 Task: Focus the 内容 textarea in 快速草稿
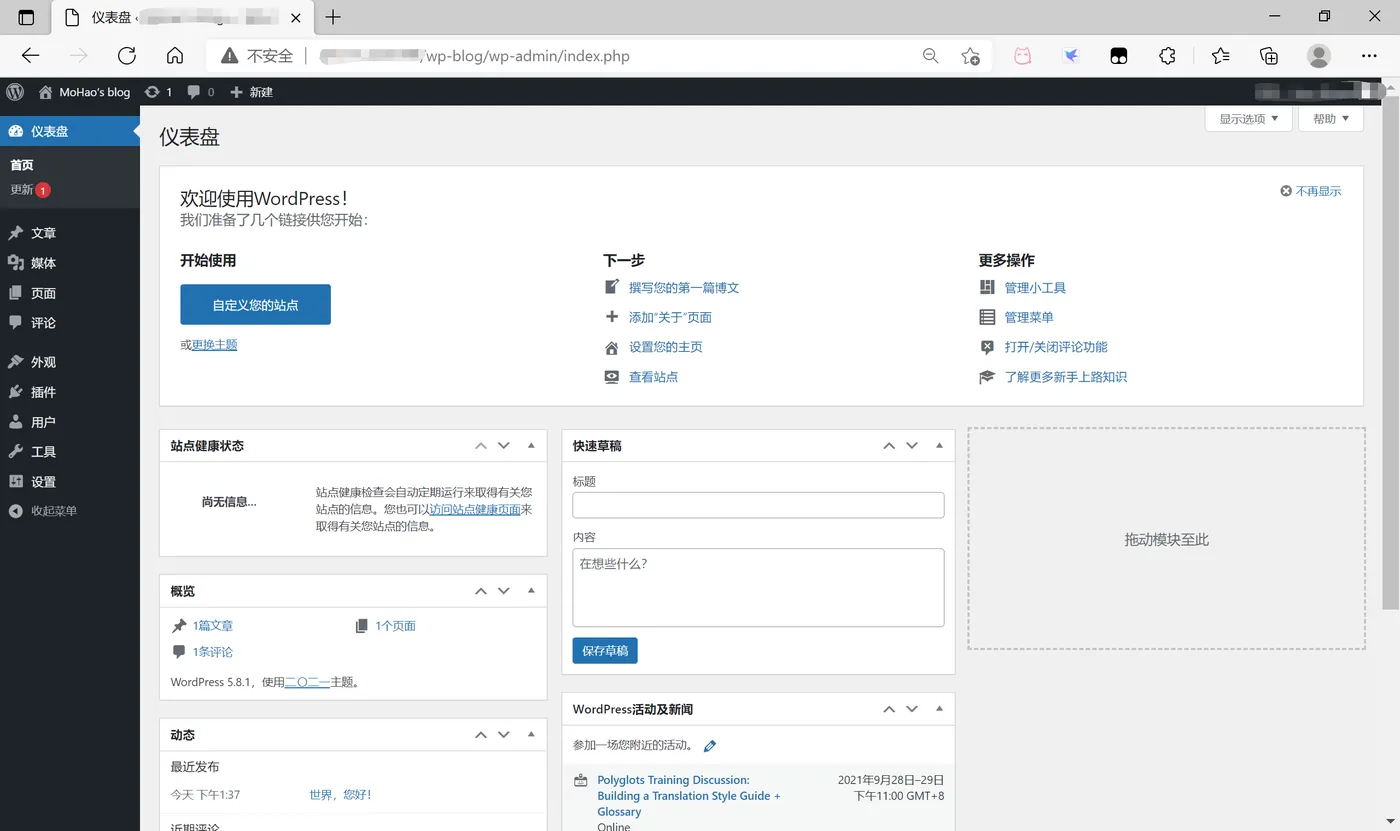[x=758, y=588]
